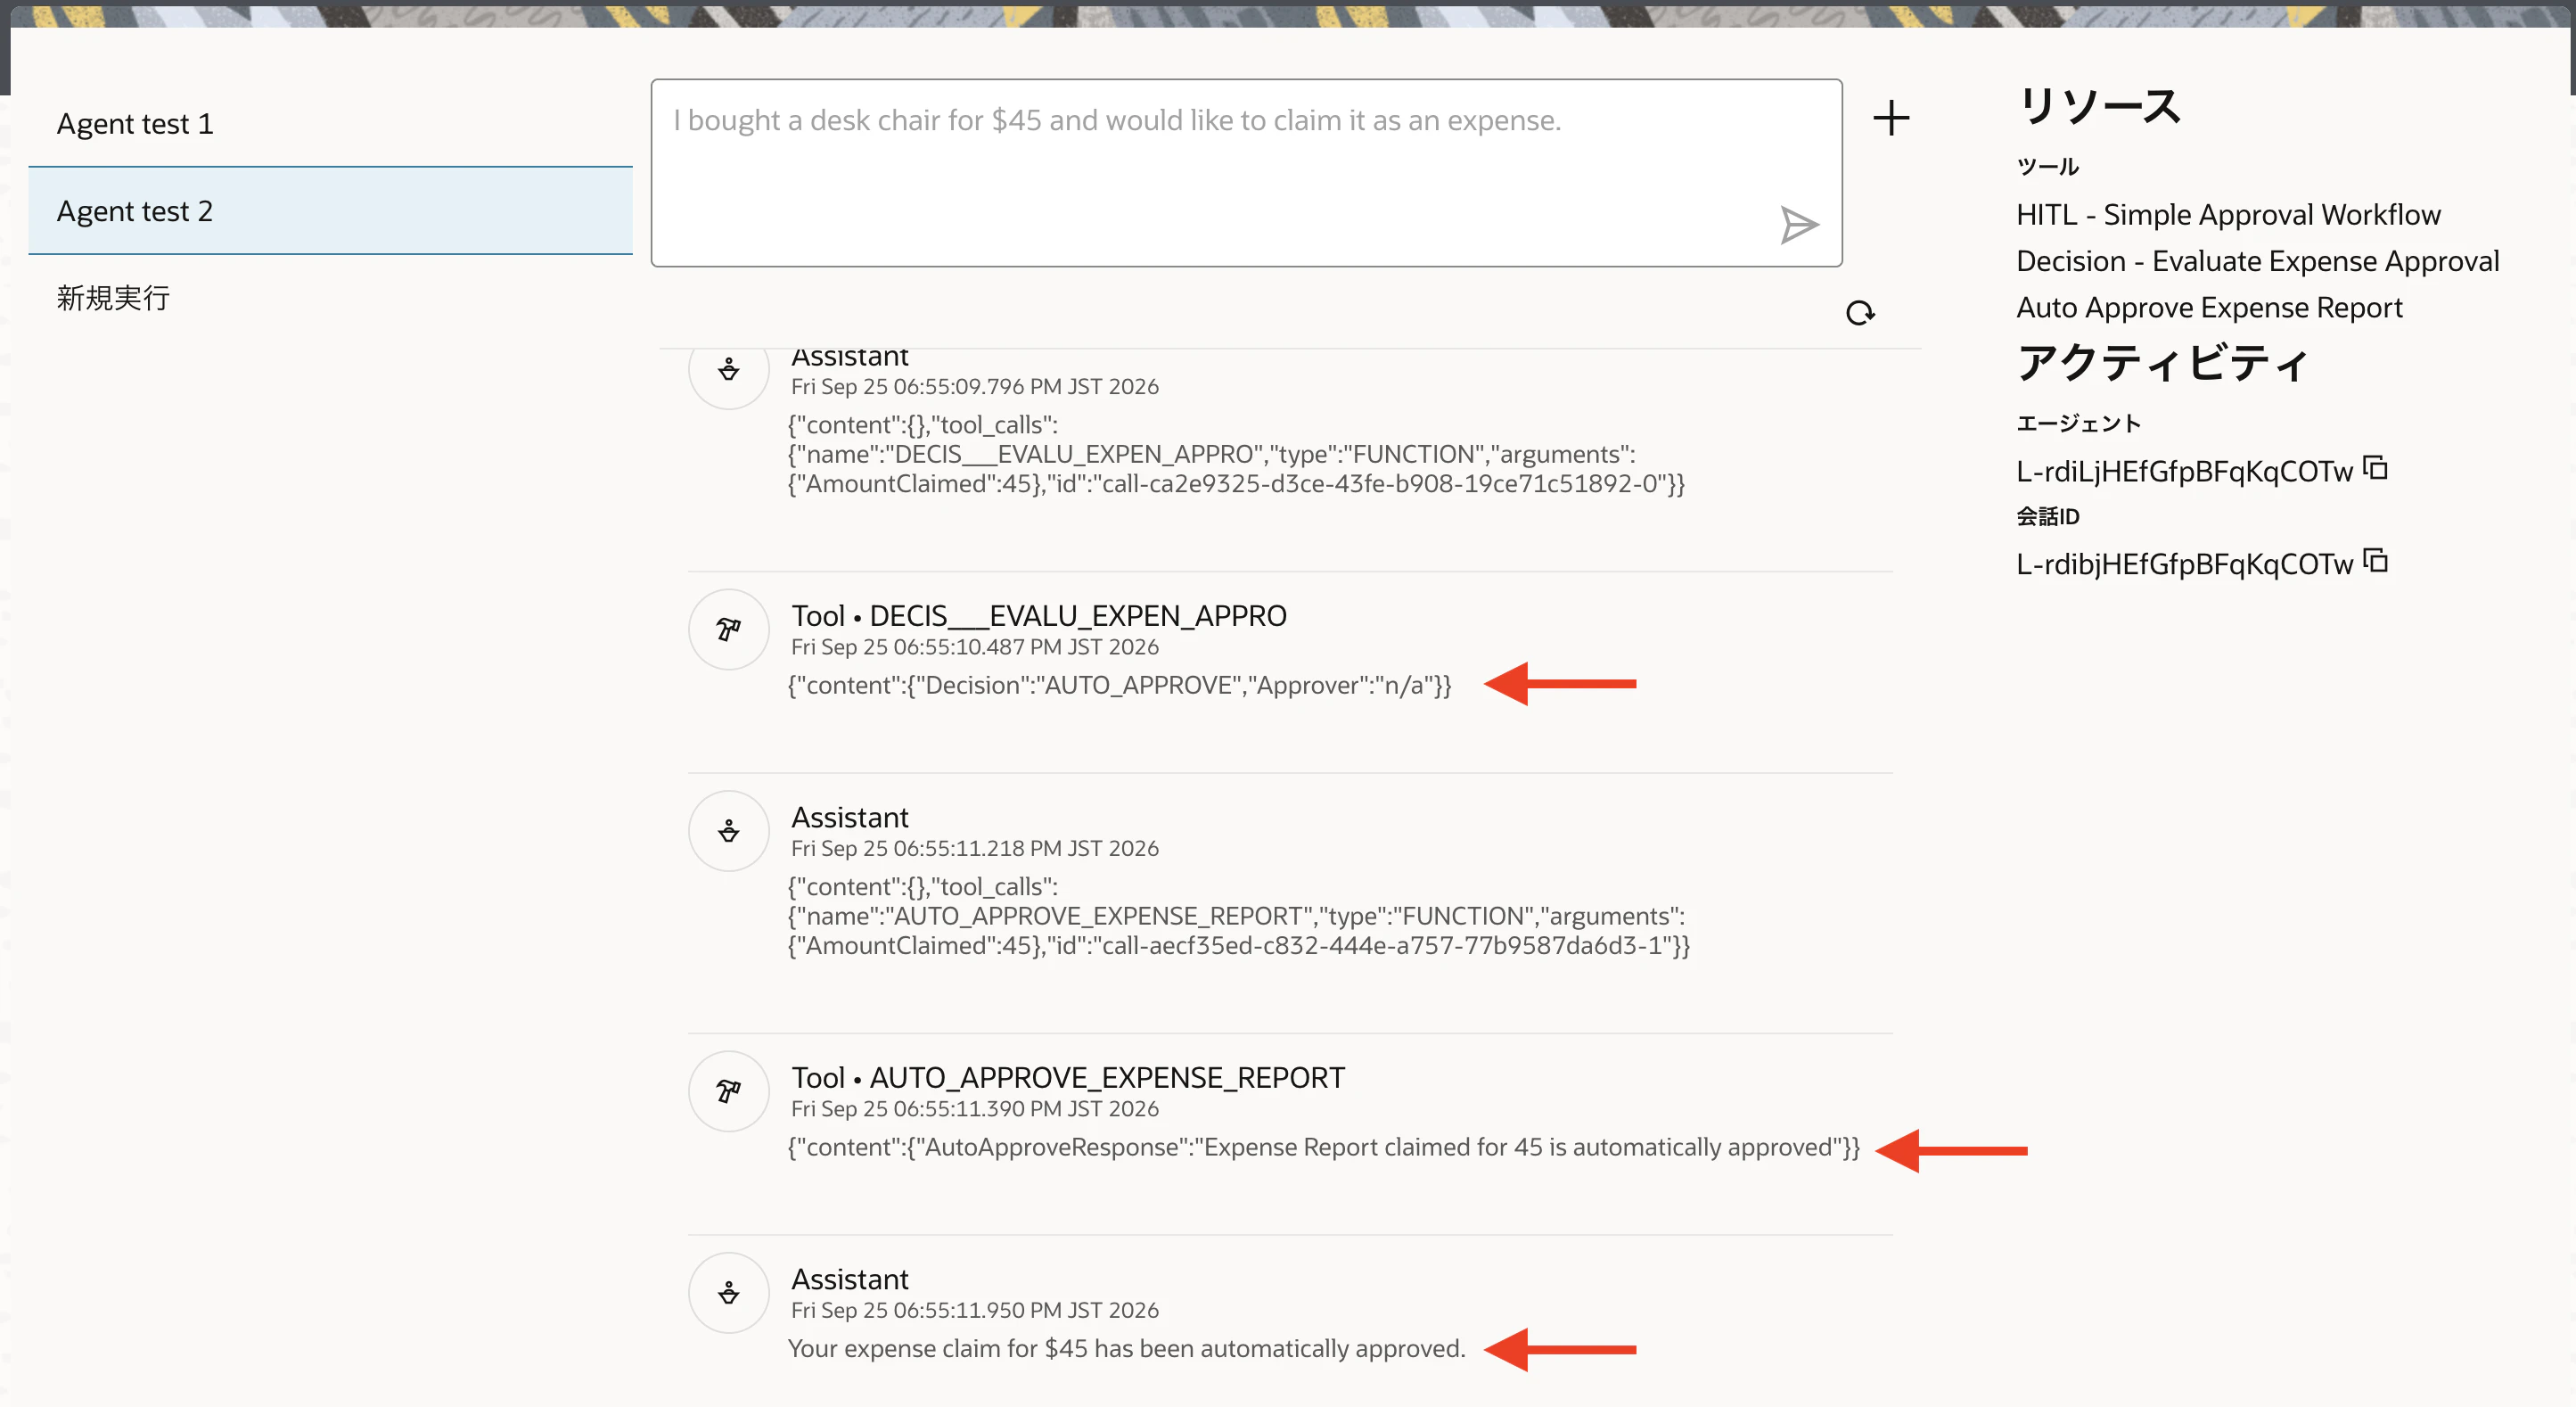2576x1407 pixels.
Task: Click the conversation ID text L-rdibjHEfGfpBFqKqCOTw
Action: click(2184, 564)
